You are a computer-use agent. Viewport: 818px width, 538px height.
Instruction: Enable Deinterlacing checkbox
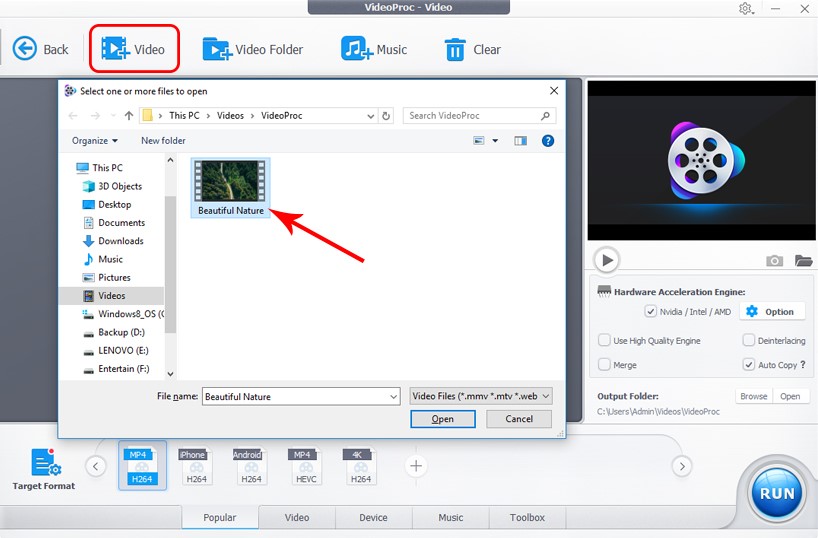pos(749,340)
